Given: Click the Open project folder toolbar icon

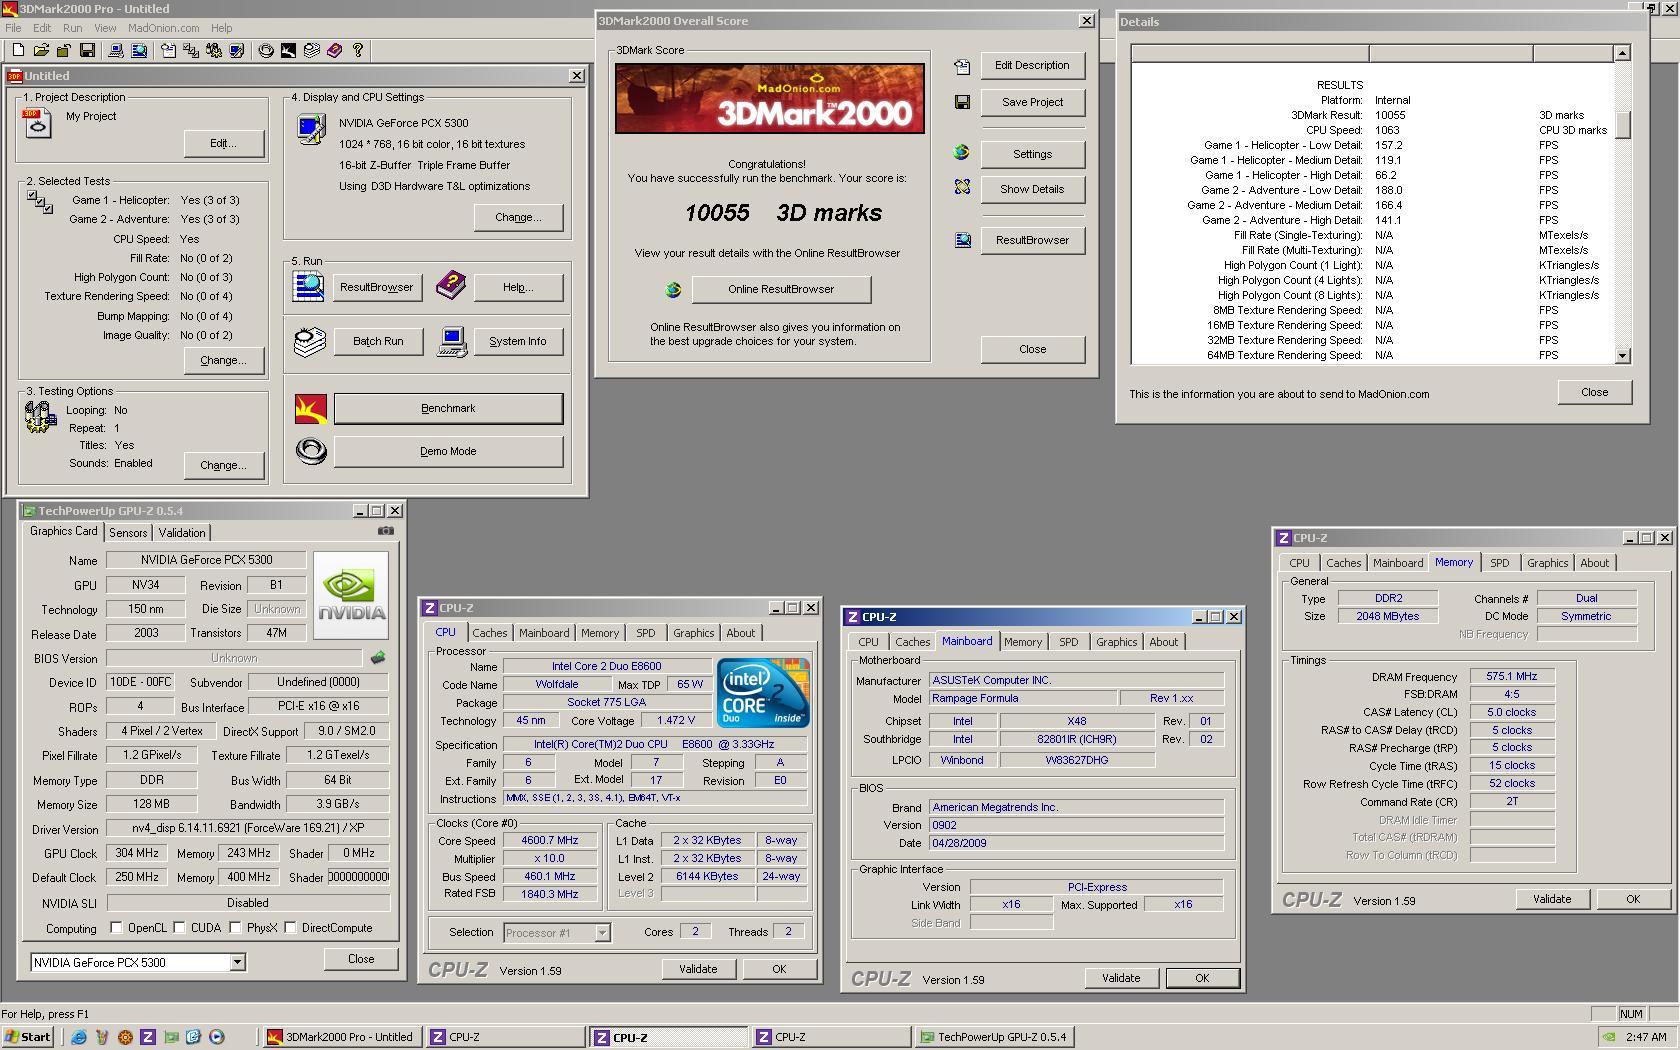Looking at the screenshot, I should tap(41, 50).
